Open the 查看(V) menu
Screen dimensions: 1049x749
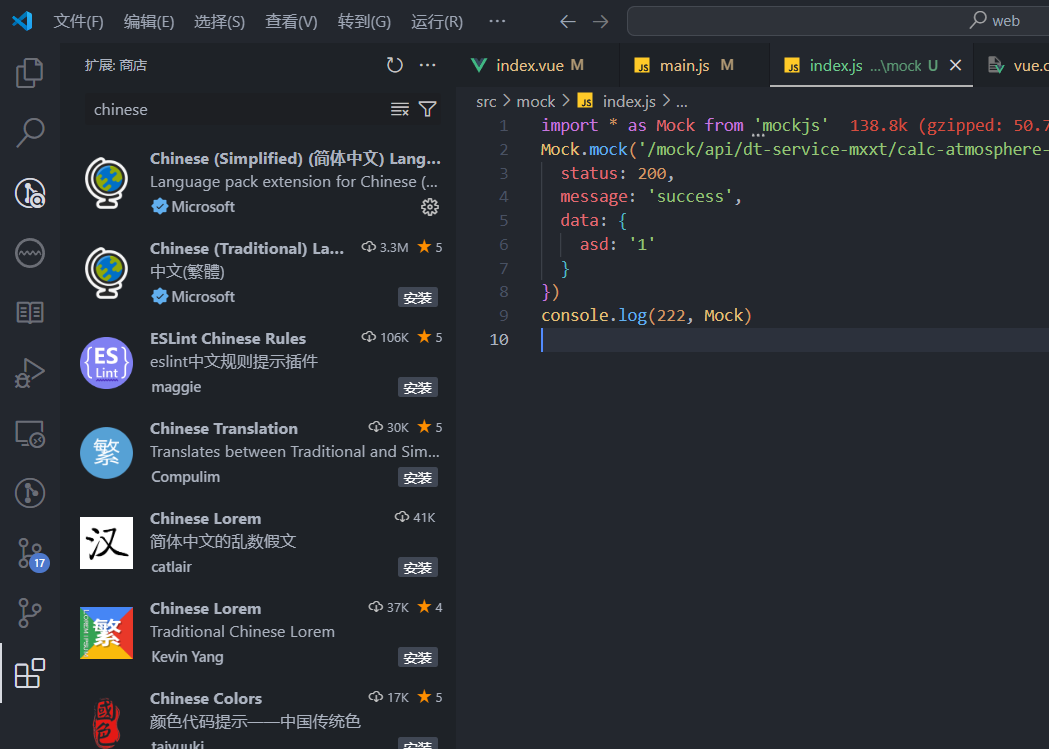(x=291, y=21)
